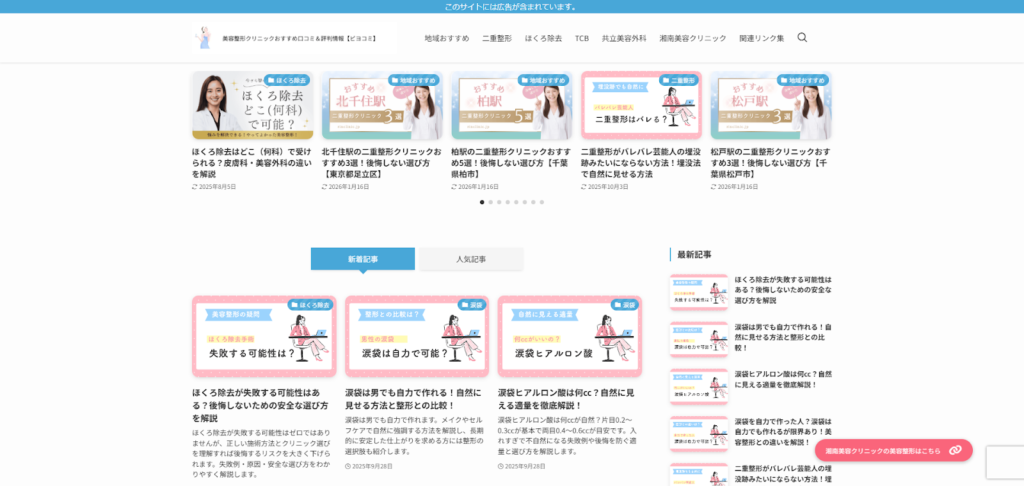Open carousel article 松戸駅の二重整形クリニックおすすめ3選
Viewport: 1024px width, 486px height.
(771, 163)
